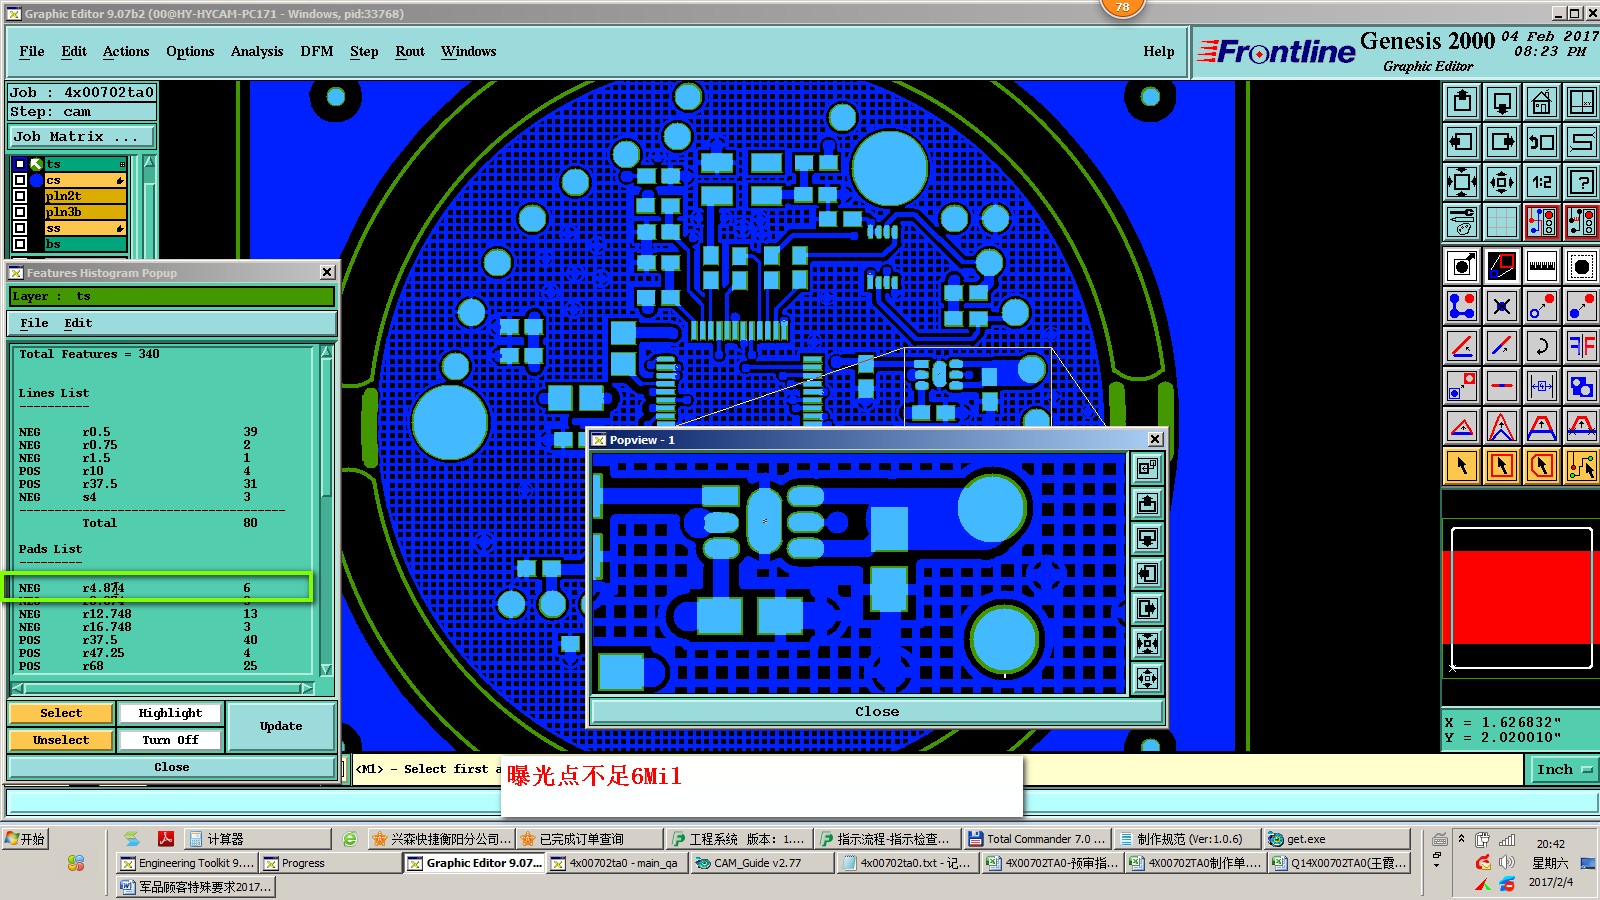The image size is (1600, 900).
Task: Click the pan left icon in main toolbar
Action: (x=1462, y=142)
